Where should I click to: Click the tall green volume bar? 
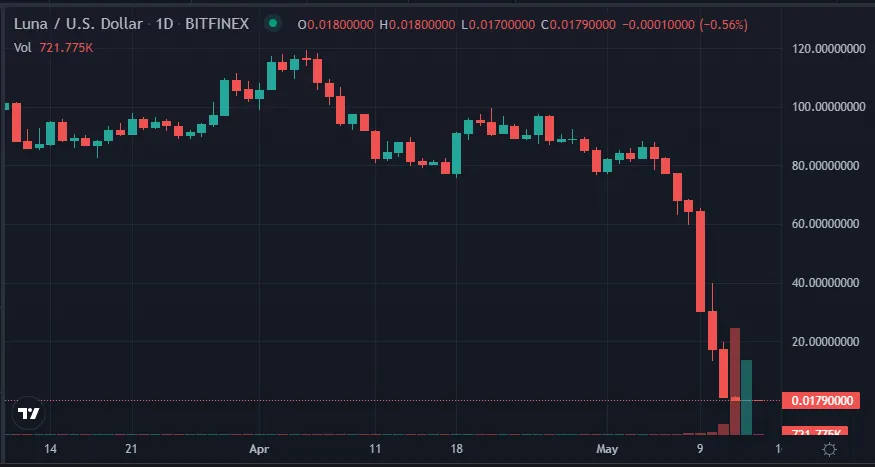(746, 397)
